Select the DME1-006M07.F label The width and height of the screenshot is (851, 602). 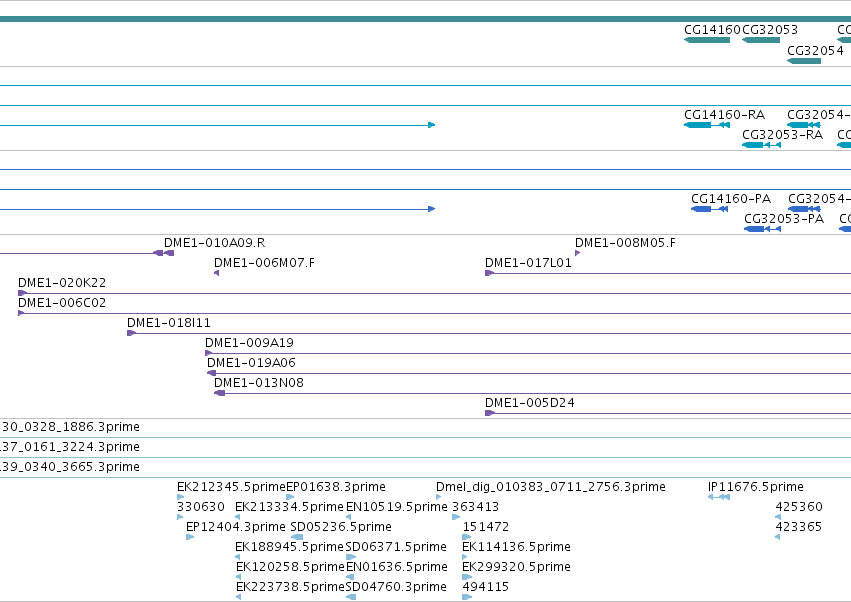coord(264,263)
